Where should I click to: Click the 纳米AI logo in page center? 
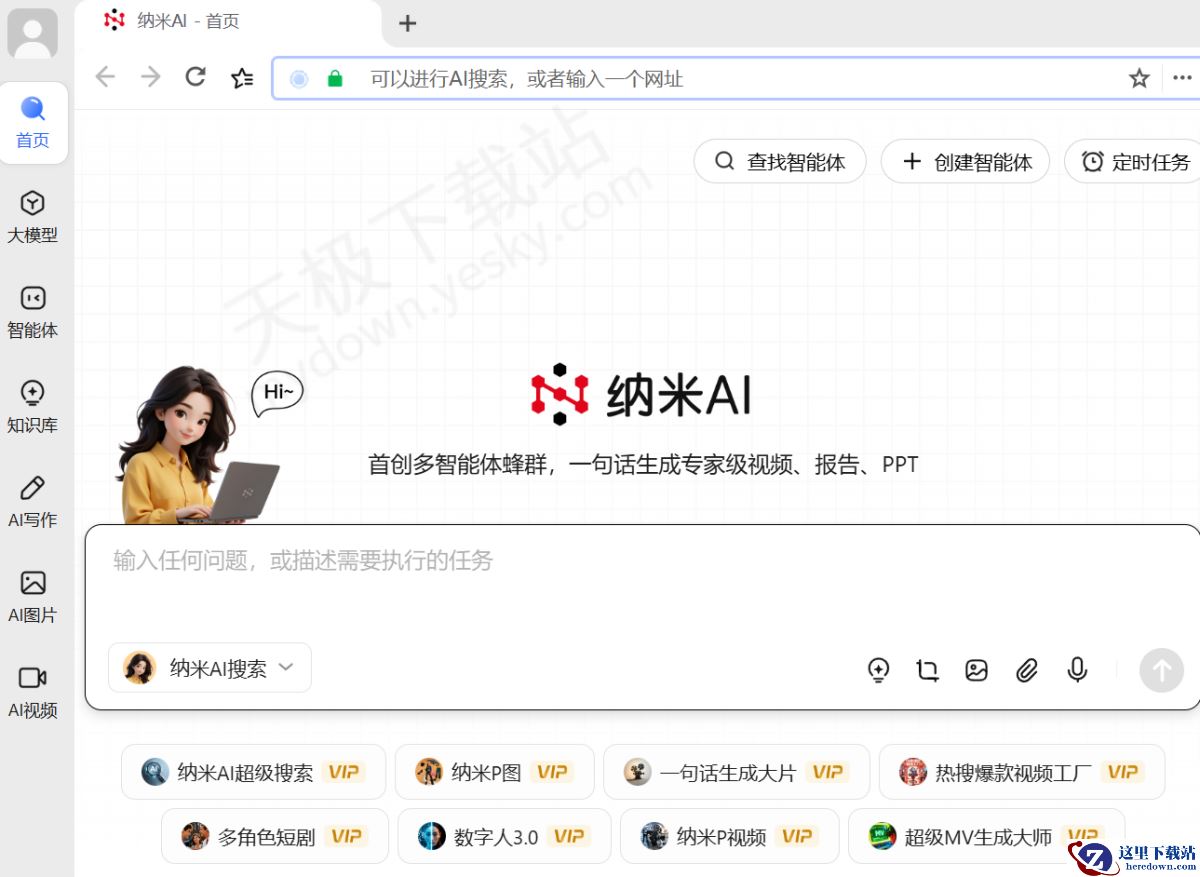pyautogui.click(x=640, y=394)
